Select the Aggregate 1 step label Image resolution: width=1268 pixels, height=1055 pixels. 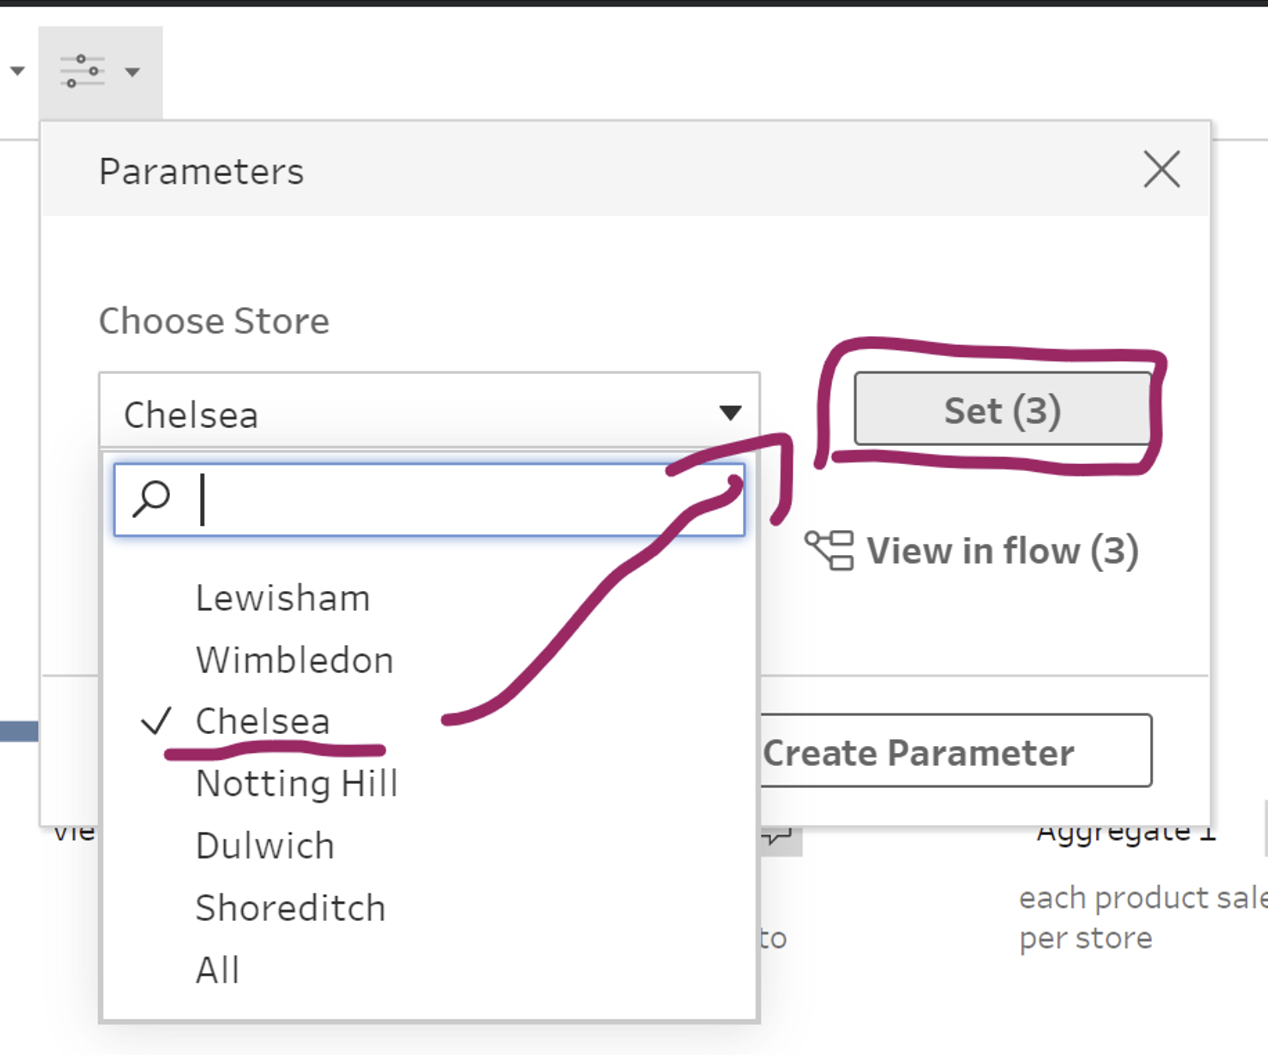(x=1126, y=832)
